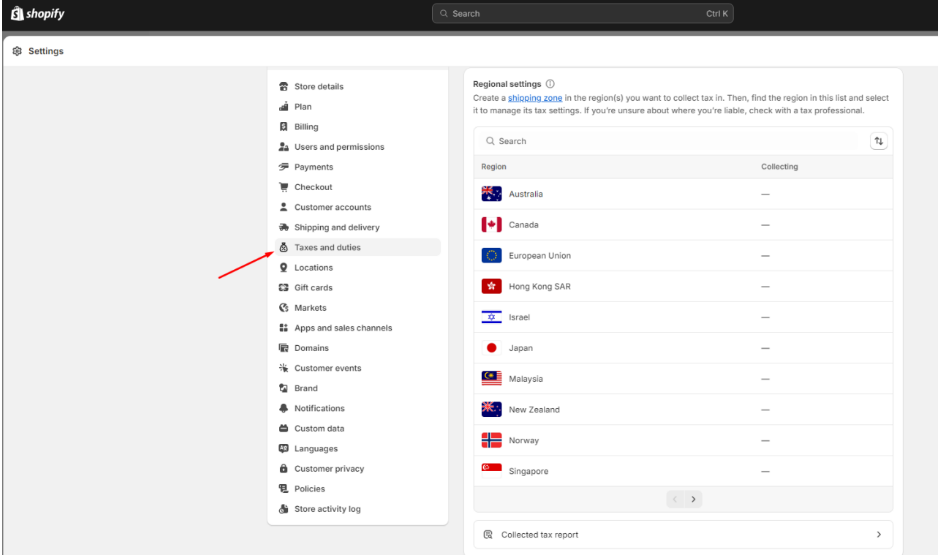Click the Norway flag thumbnail
938x555 pixels.
coord(492,440)
